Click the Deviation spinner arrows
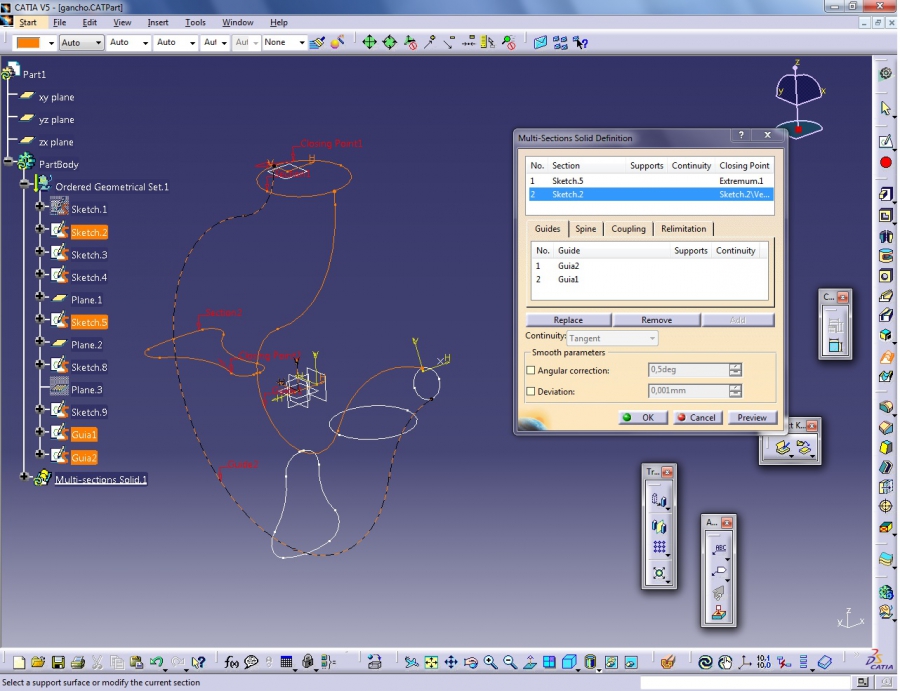Image resolution: width=900 pixels, height=691 pixels. pos(735,391)
